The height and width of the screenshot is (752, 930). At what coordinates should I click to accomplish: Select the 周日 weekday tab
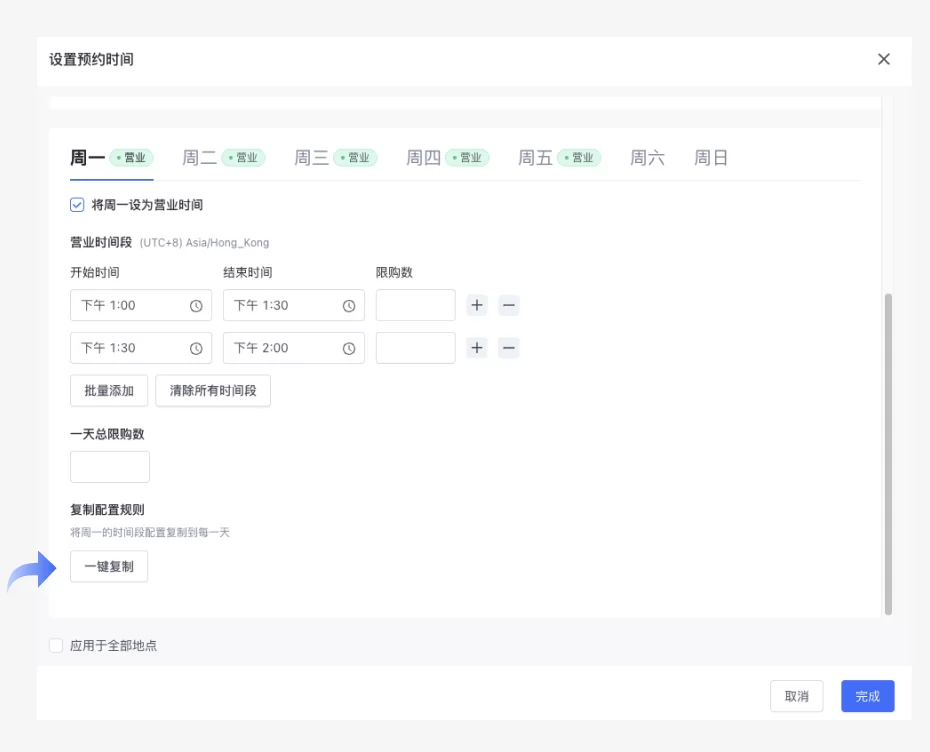click(711, 157)
